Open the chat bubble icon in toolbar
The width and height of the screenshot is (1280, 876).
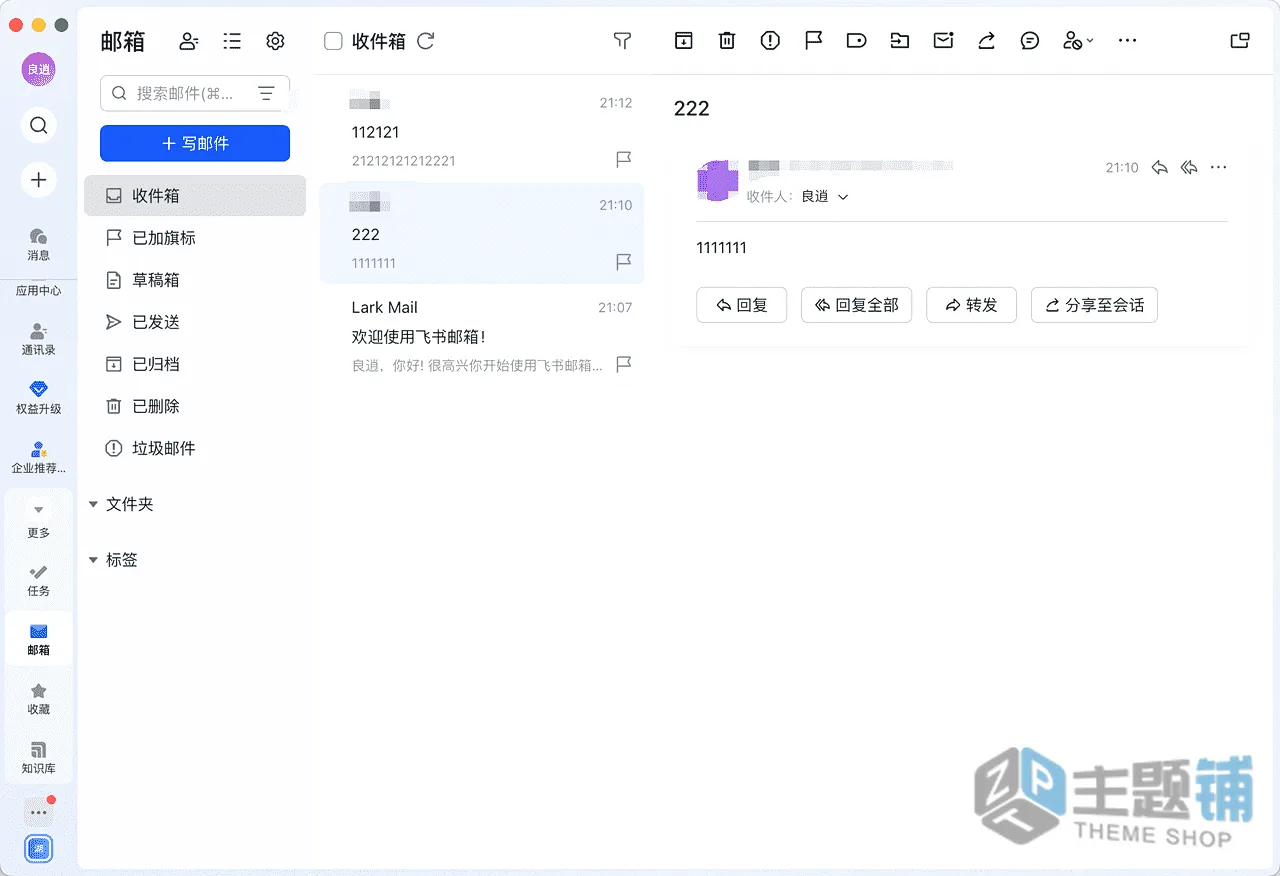pyautogui.click(x=1030, y=41)
